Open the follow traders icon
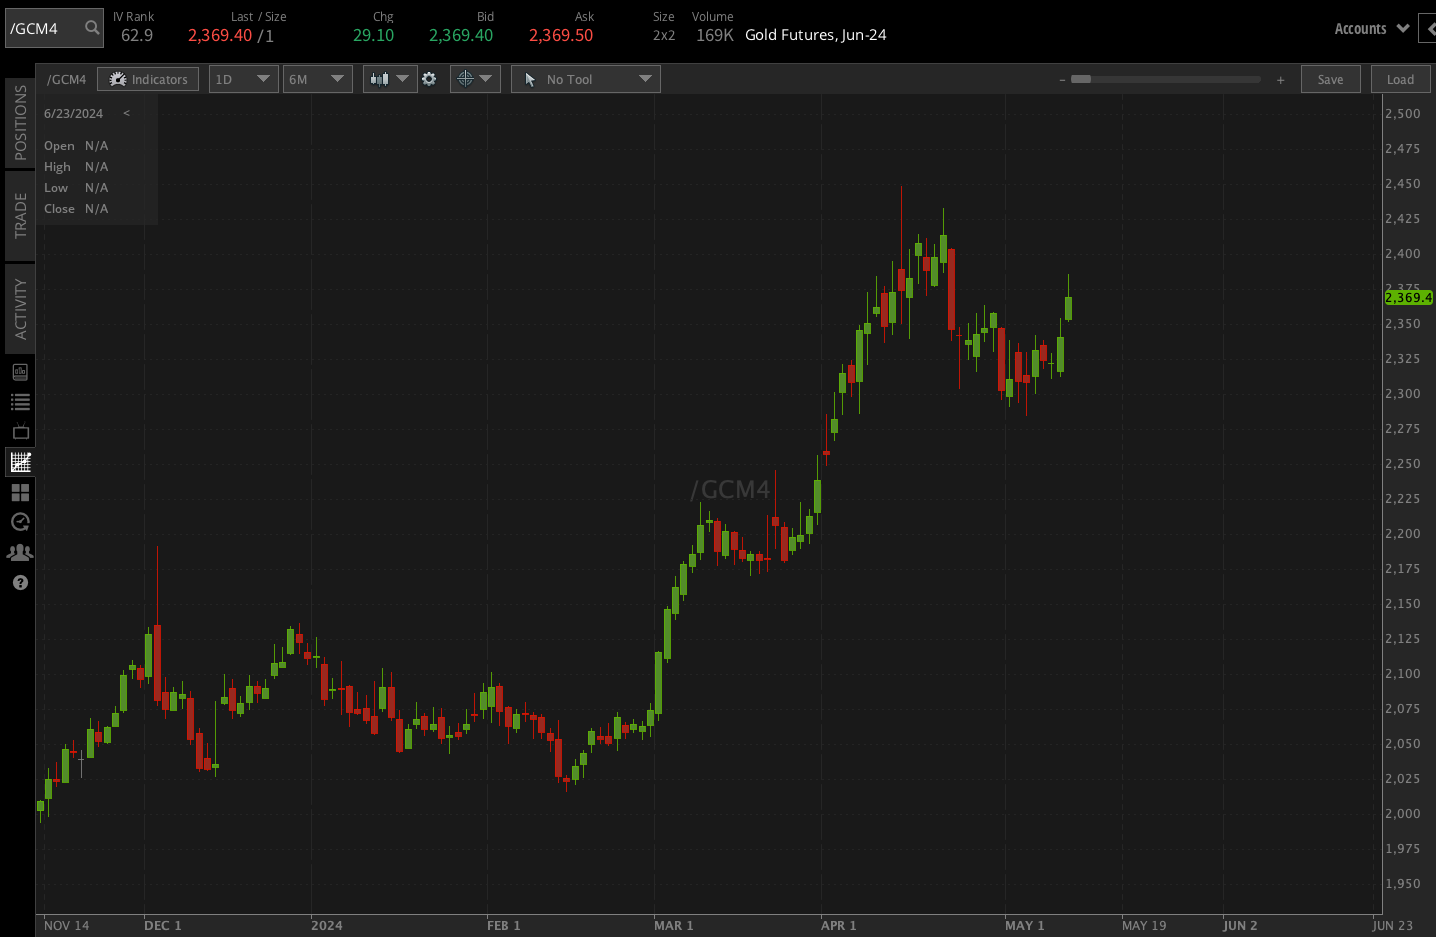The height and width of the screenshot is (937, 1436). (20, 551)
